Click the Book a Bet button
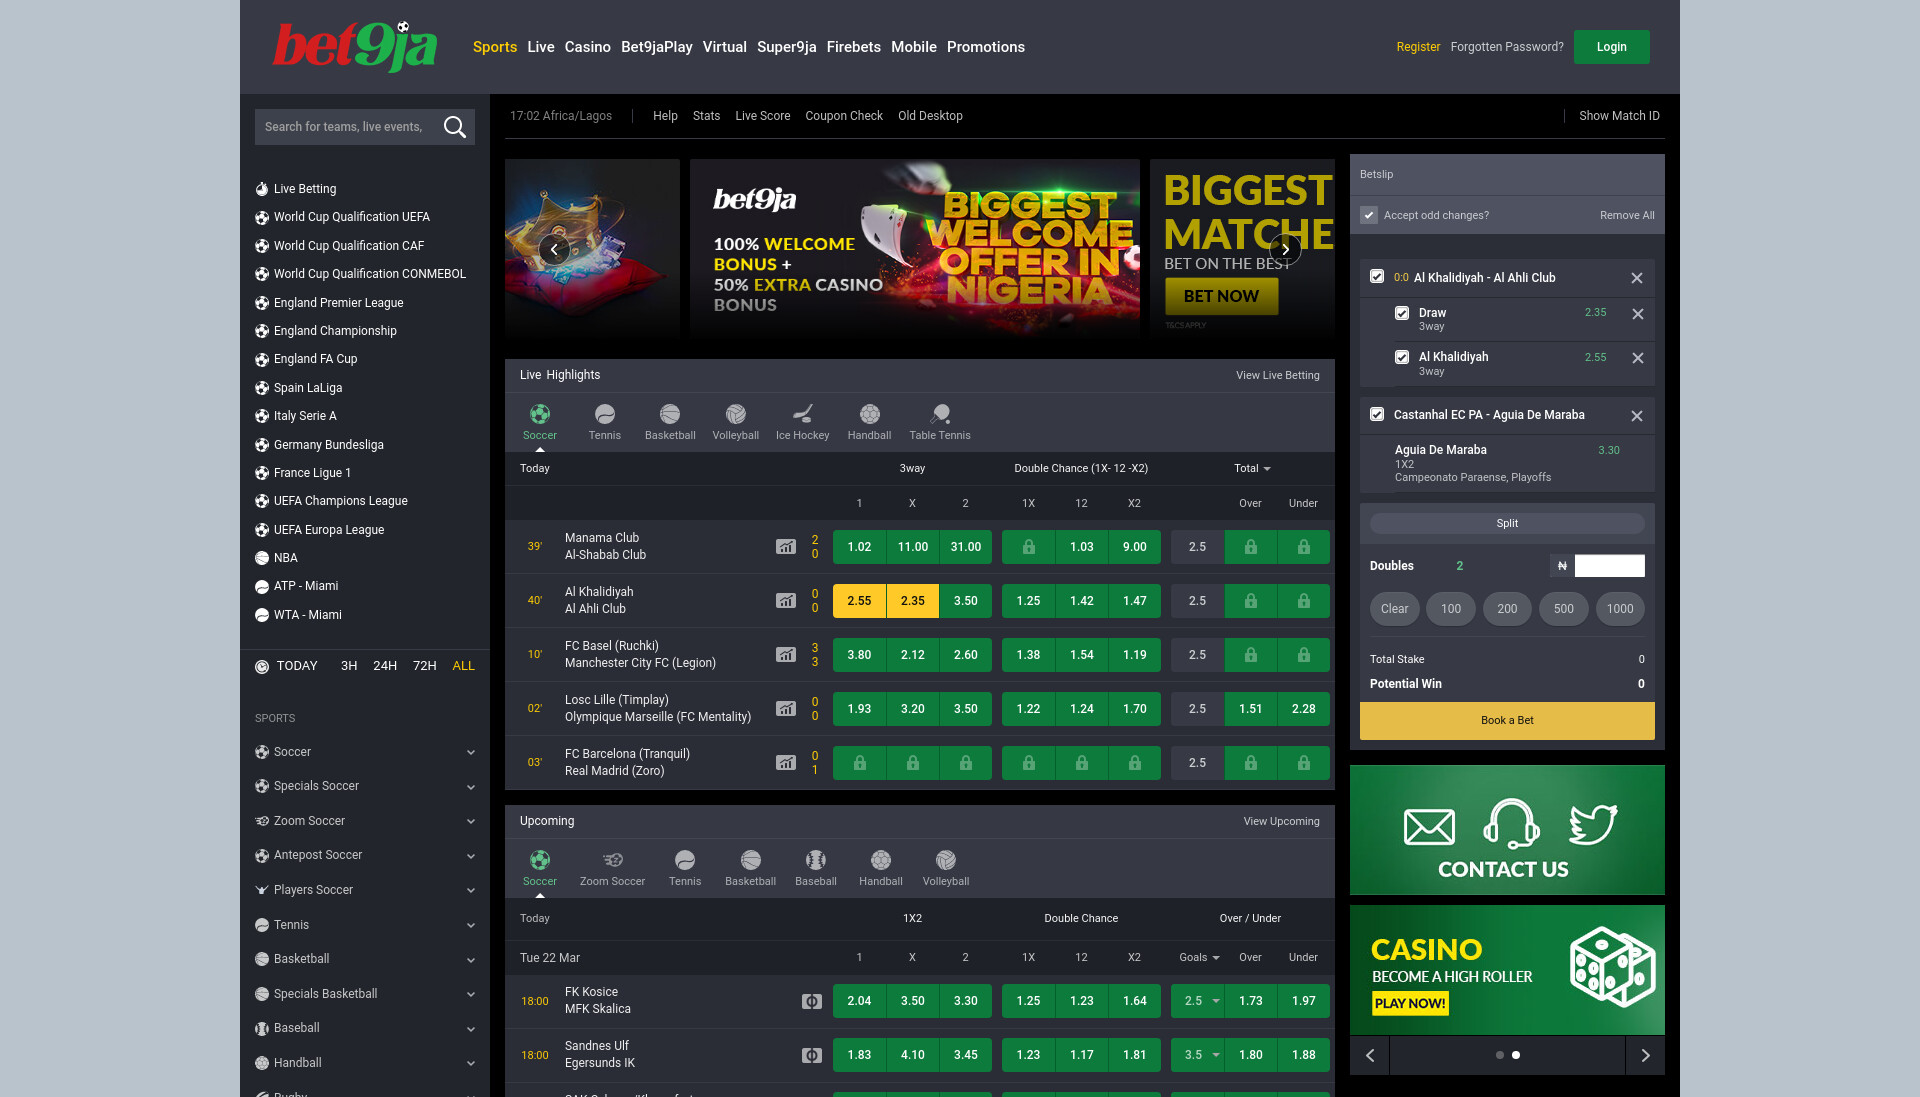The width and height of the screenshot is (1920, 1097). (1507, 720)
